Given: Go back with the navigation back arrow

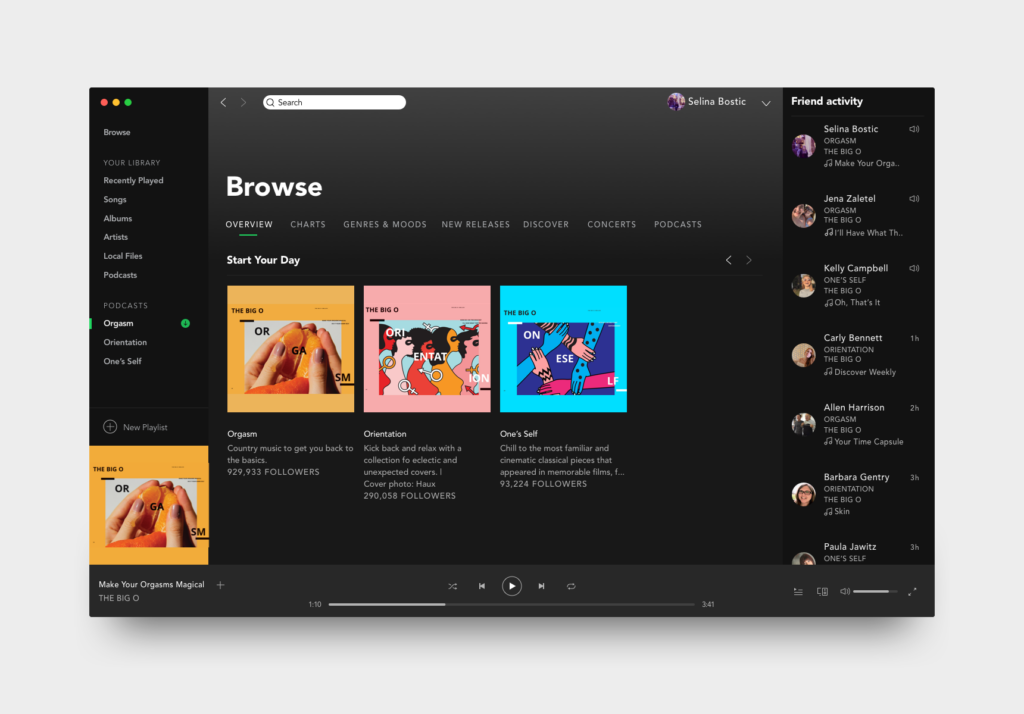Looking at the screenshot, I should [223, 102].
